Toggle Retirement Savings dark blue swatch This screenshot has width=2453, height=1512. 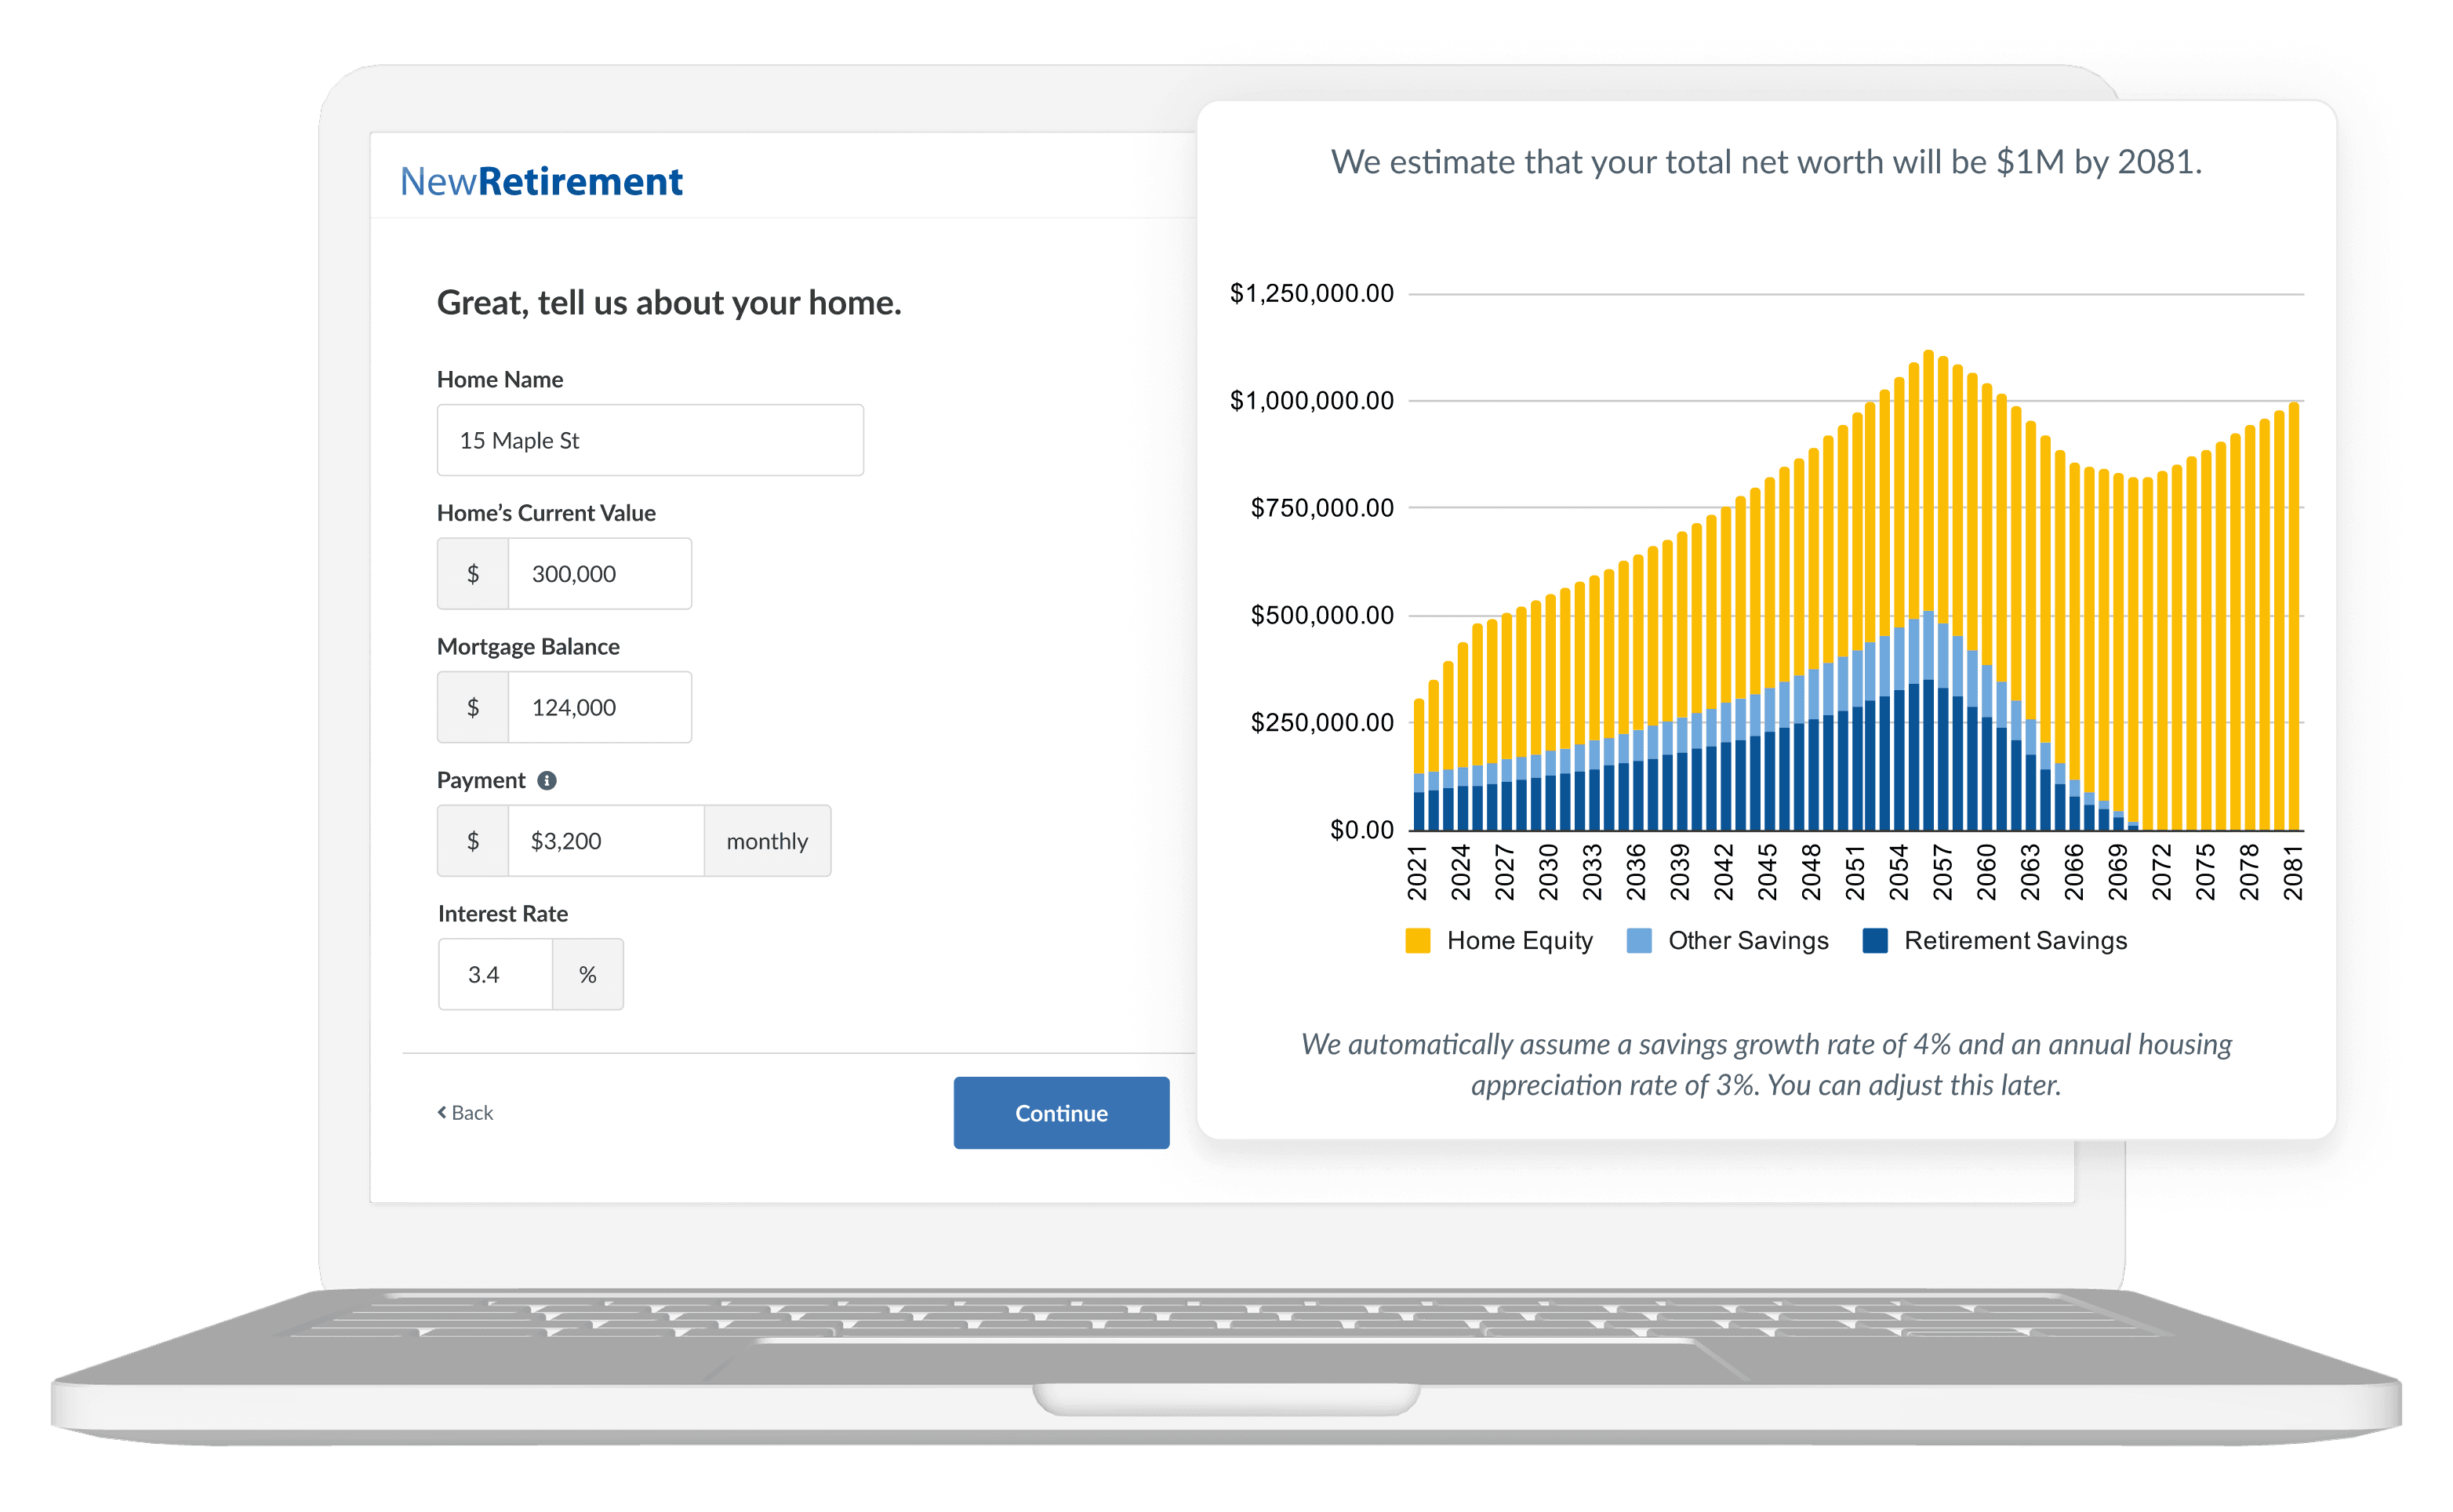point(1874,941)
